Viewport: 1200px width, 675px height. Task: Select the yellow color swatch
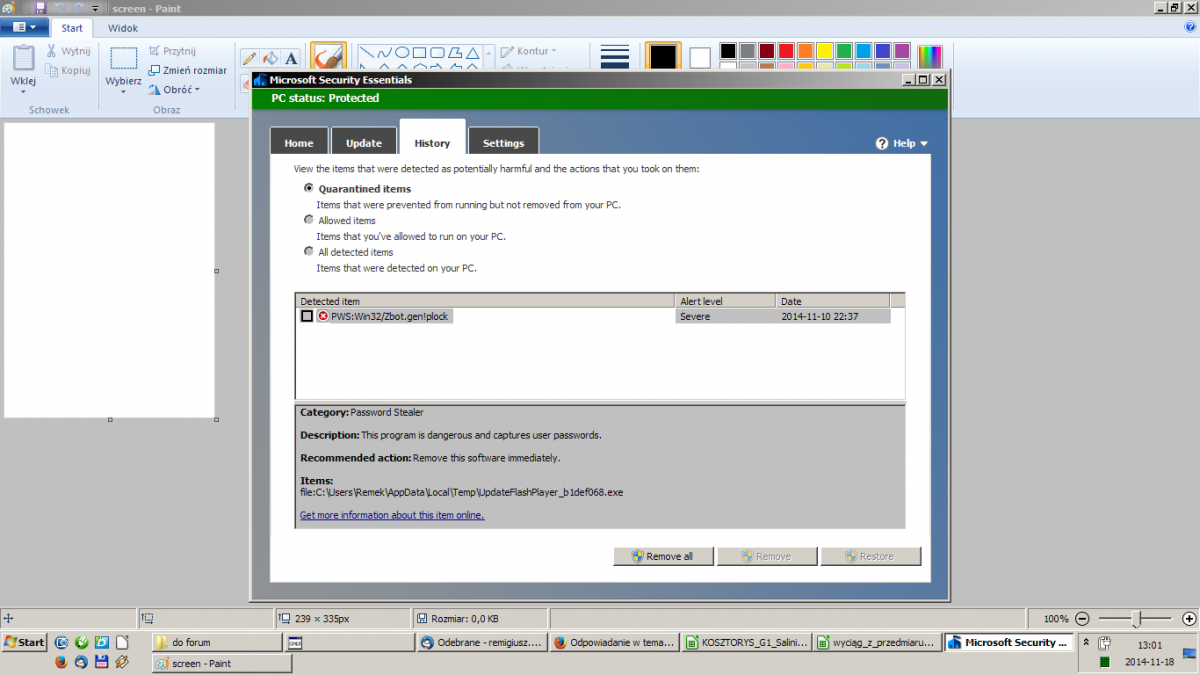pos(825,51)
